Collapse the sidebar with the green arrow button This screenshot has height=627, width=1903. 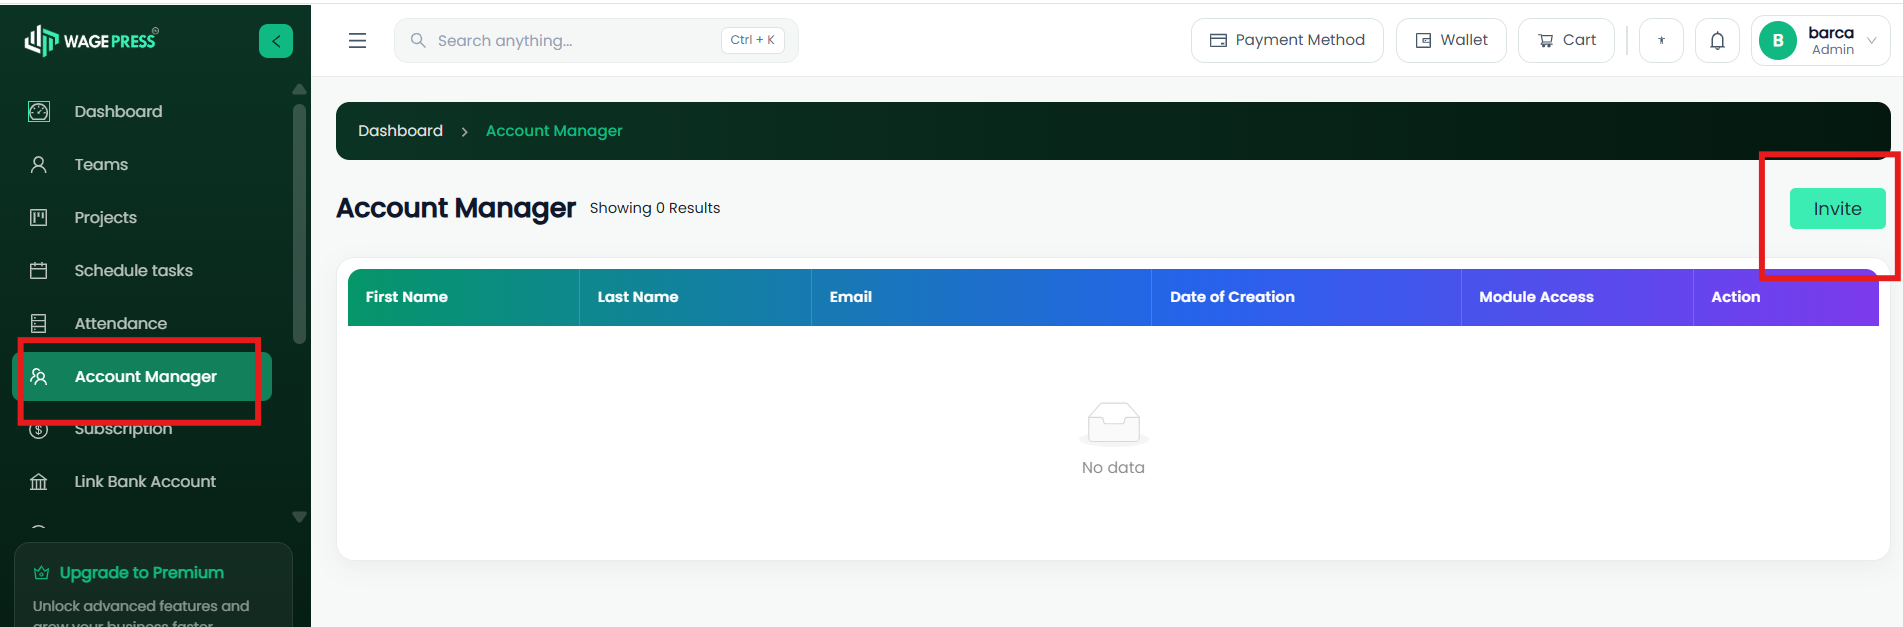coord(276,41)
